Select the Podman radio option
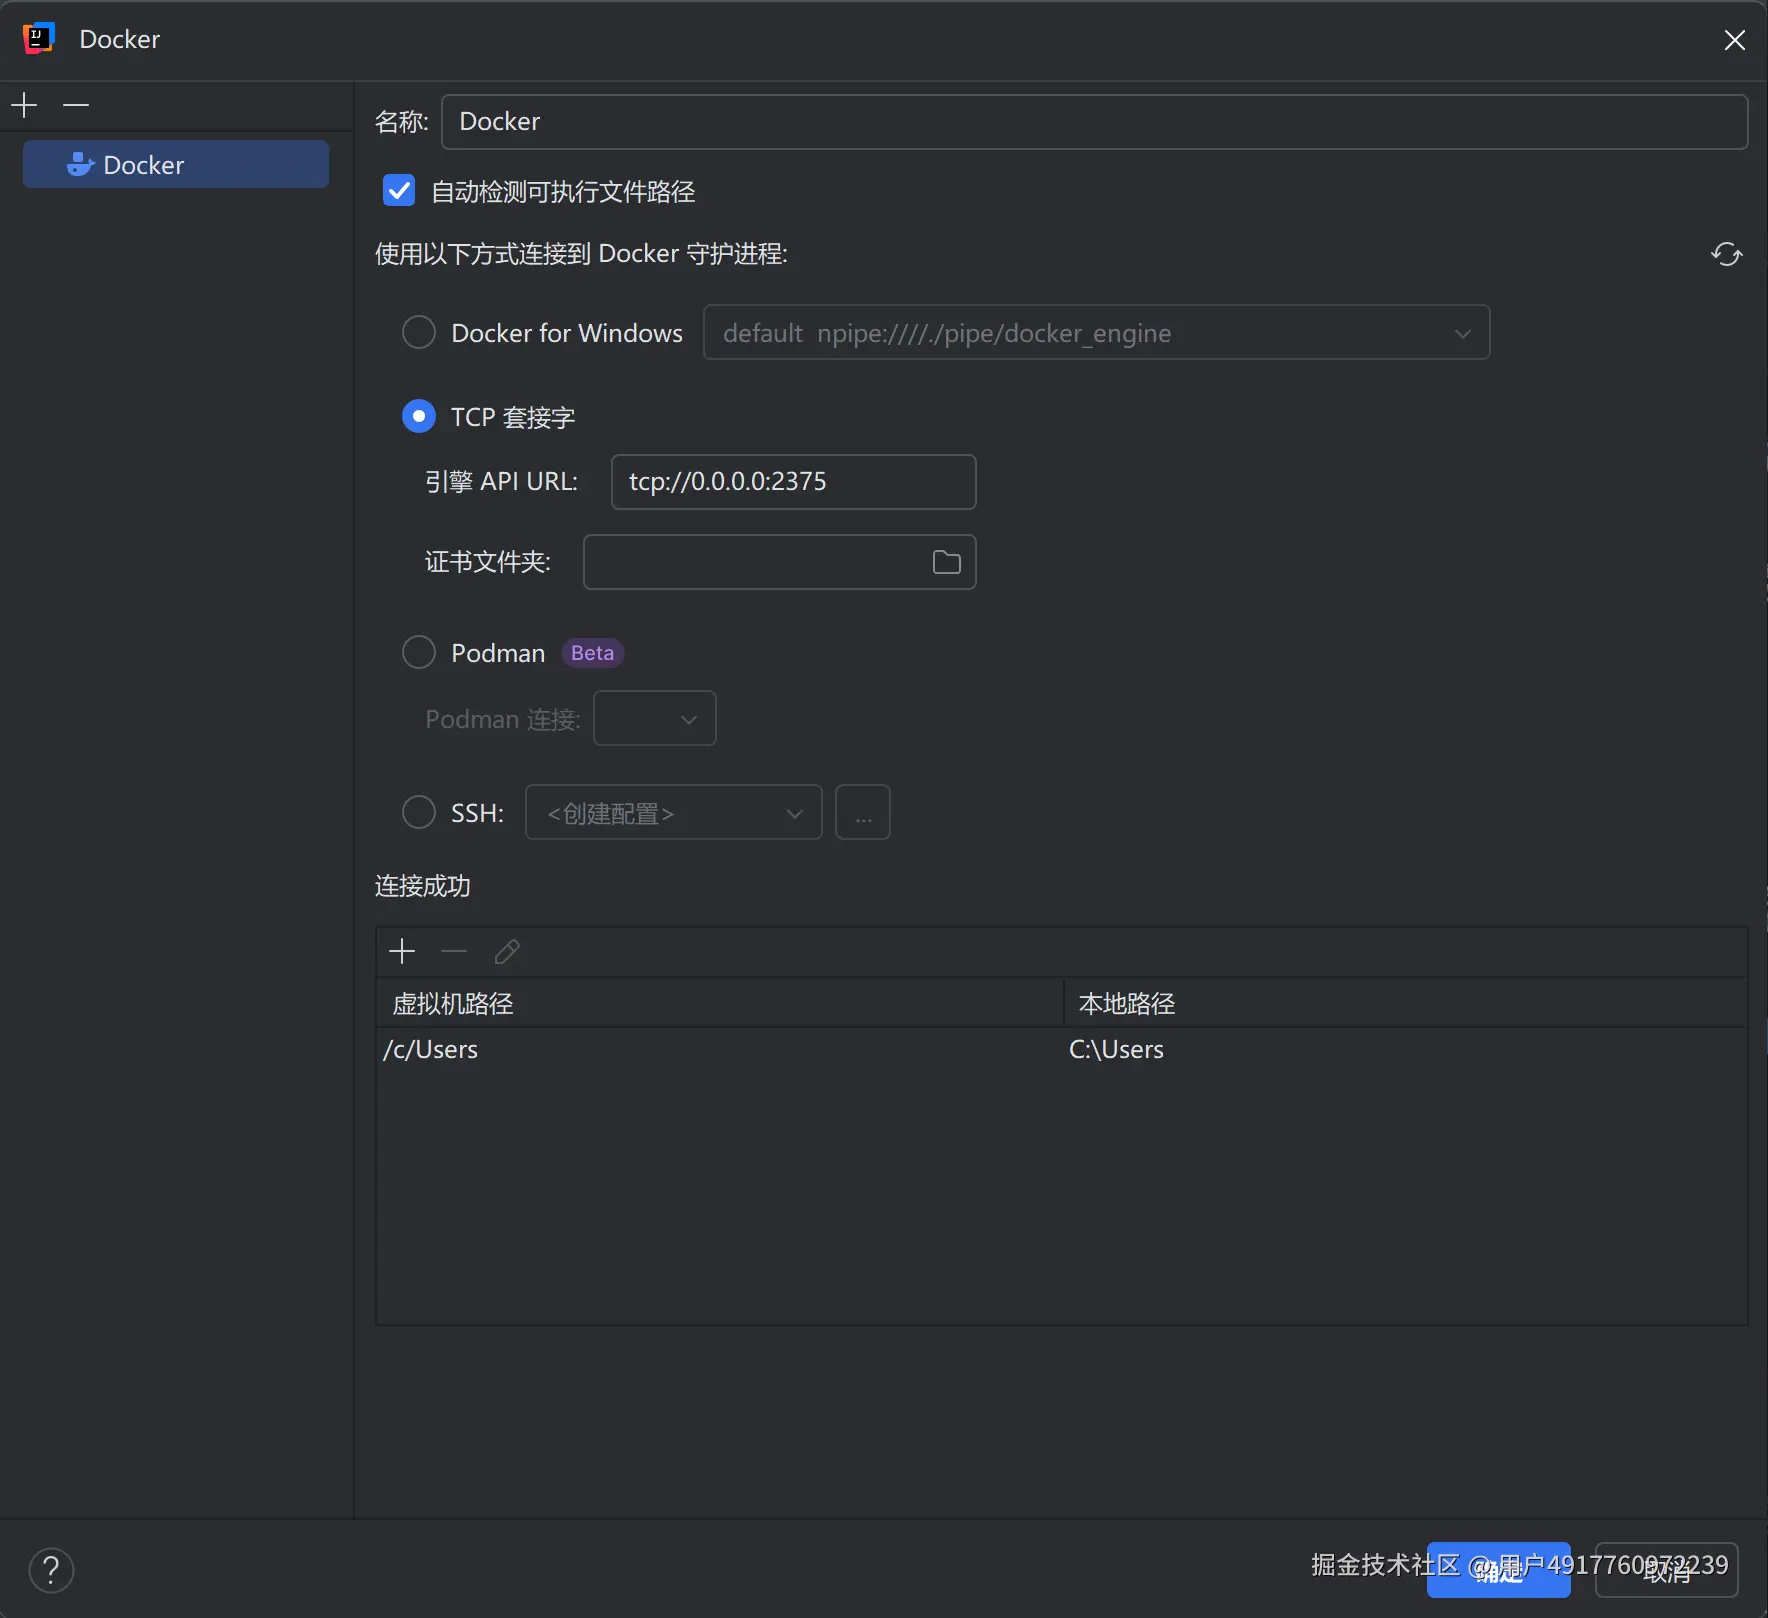The image size is (1768, 1618). click(419, 652)
